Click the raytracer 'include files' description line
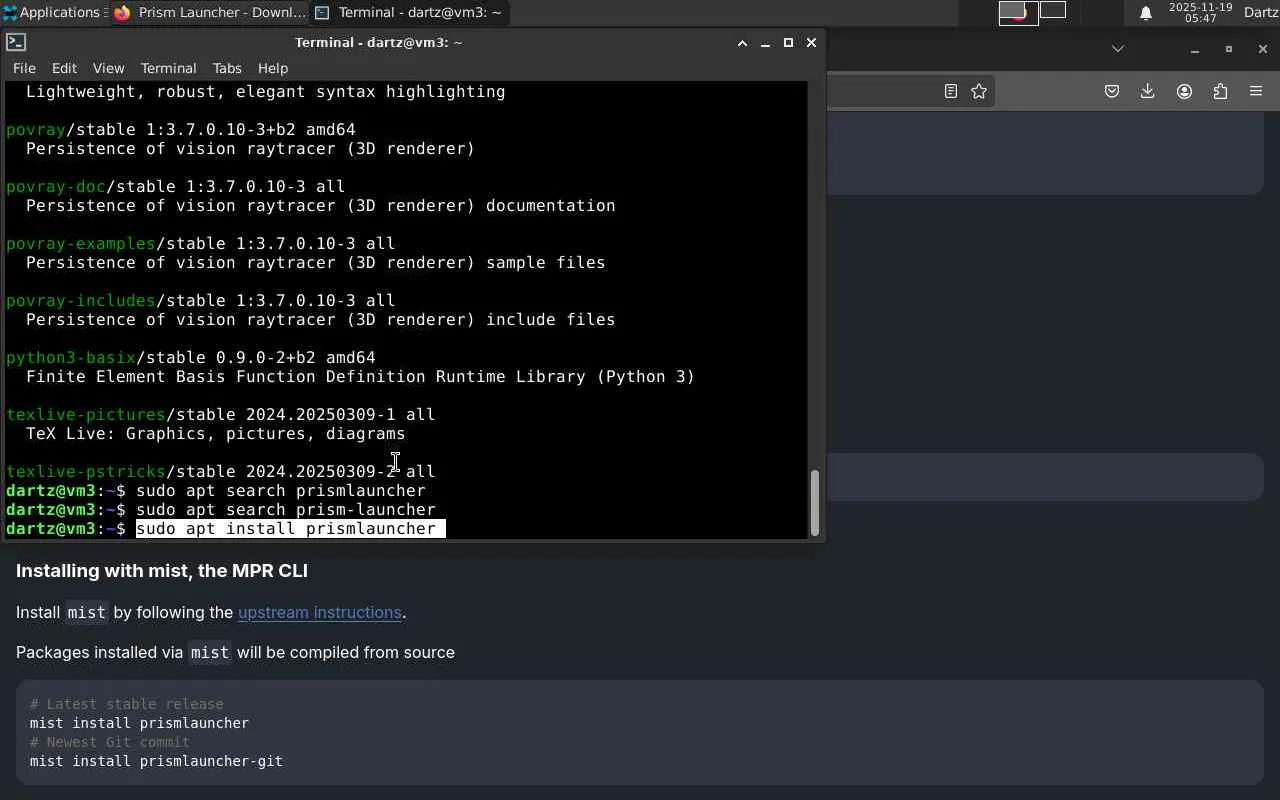Screen dimensions: 1280x800 [x=321, y=319]
